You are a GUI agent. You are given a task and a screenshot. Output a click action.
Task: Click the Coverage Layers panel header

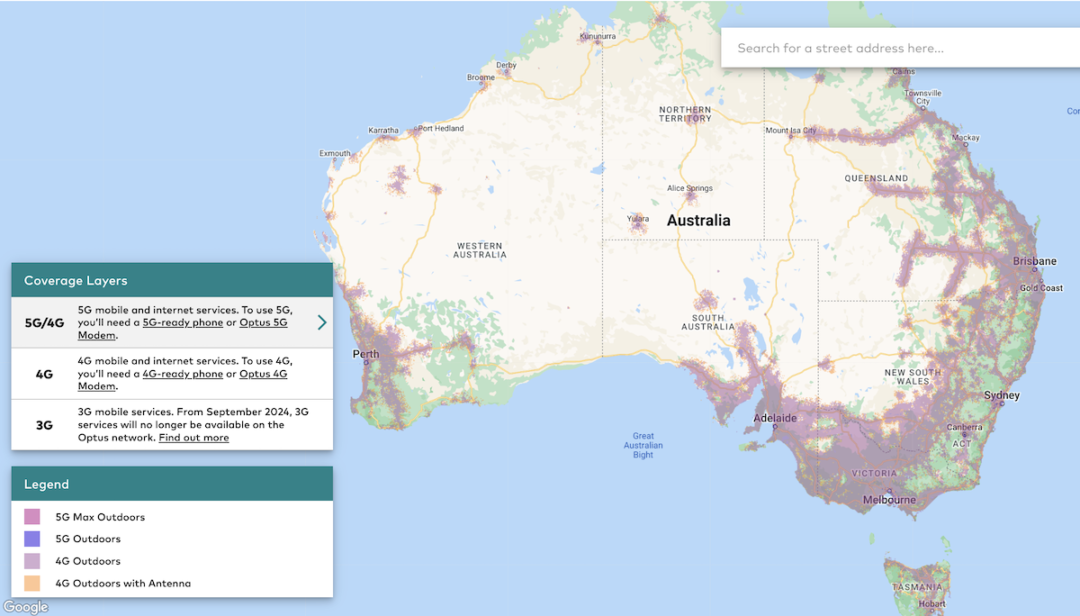point(75,280)
